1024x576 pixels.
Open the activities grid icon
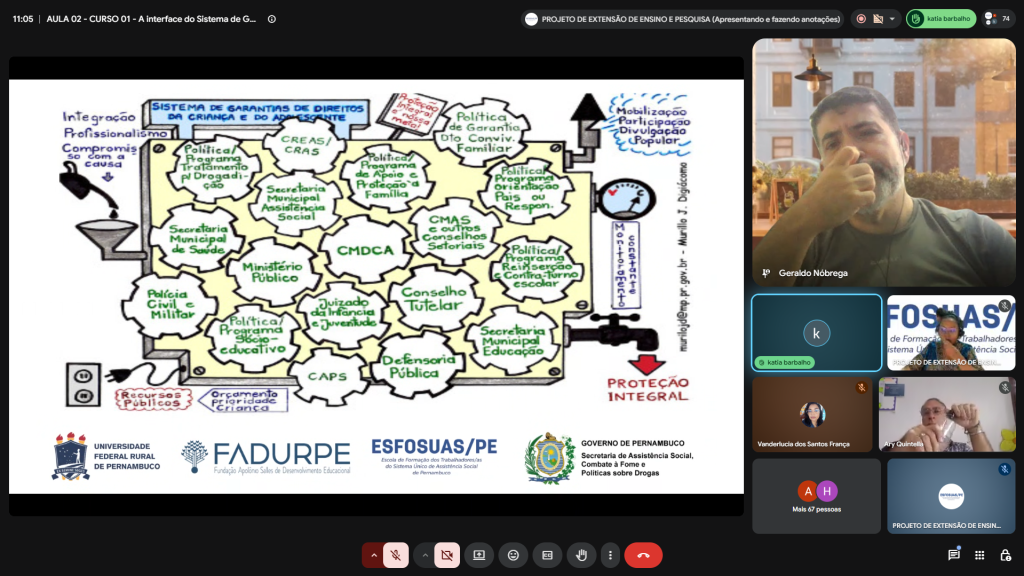tap(980, 555)
